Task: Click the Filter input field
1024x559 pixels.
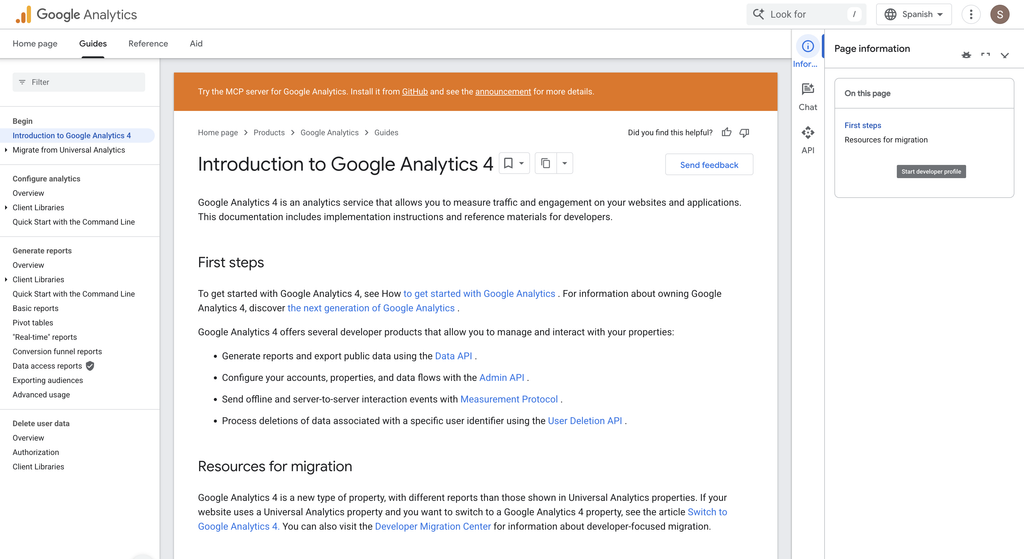Action: pos(79,82)
